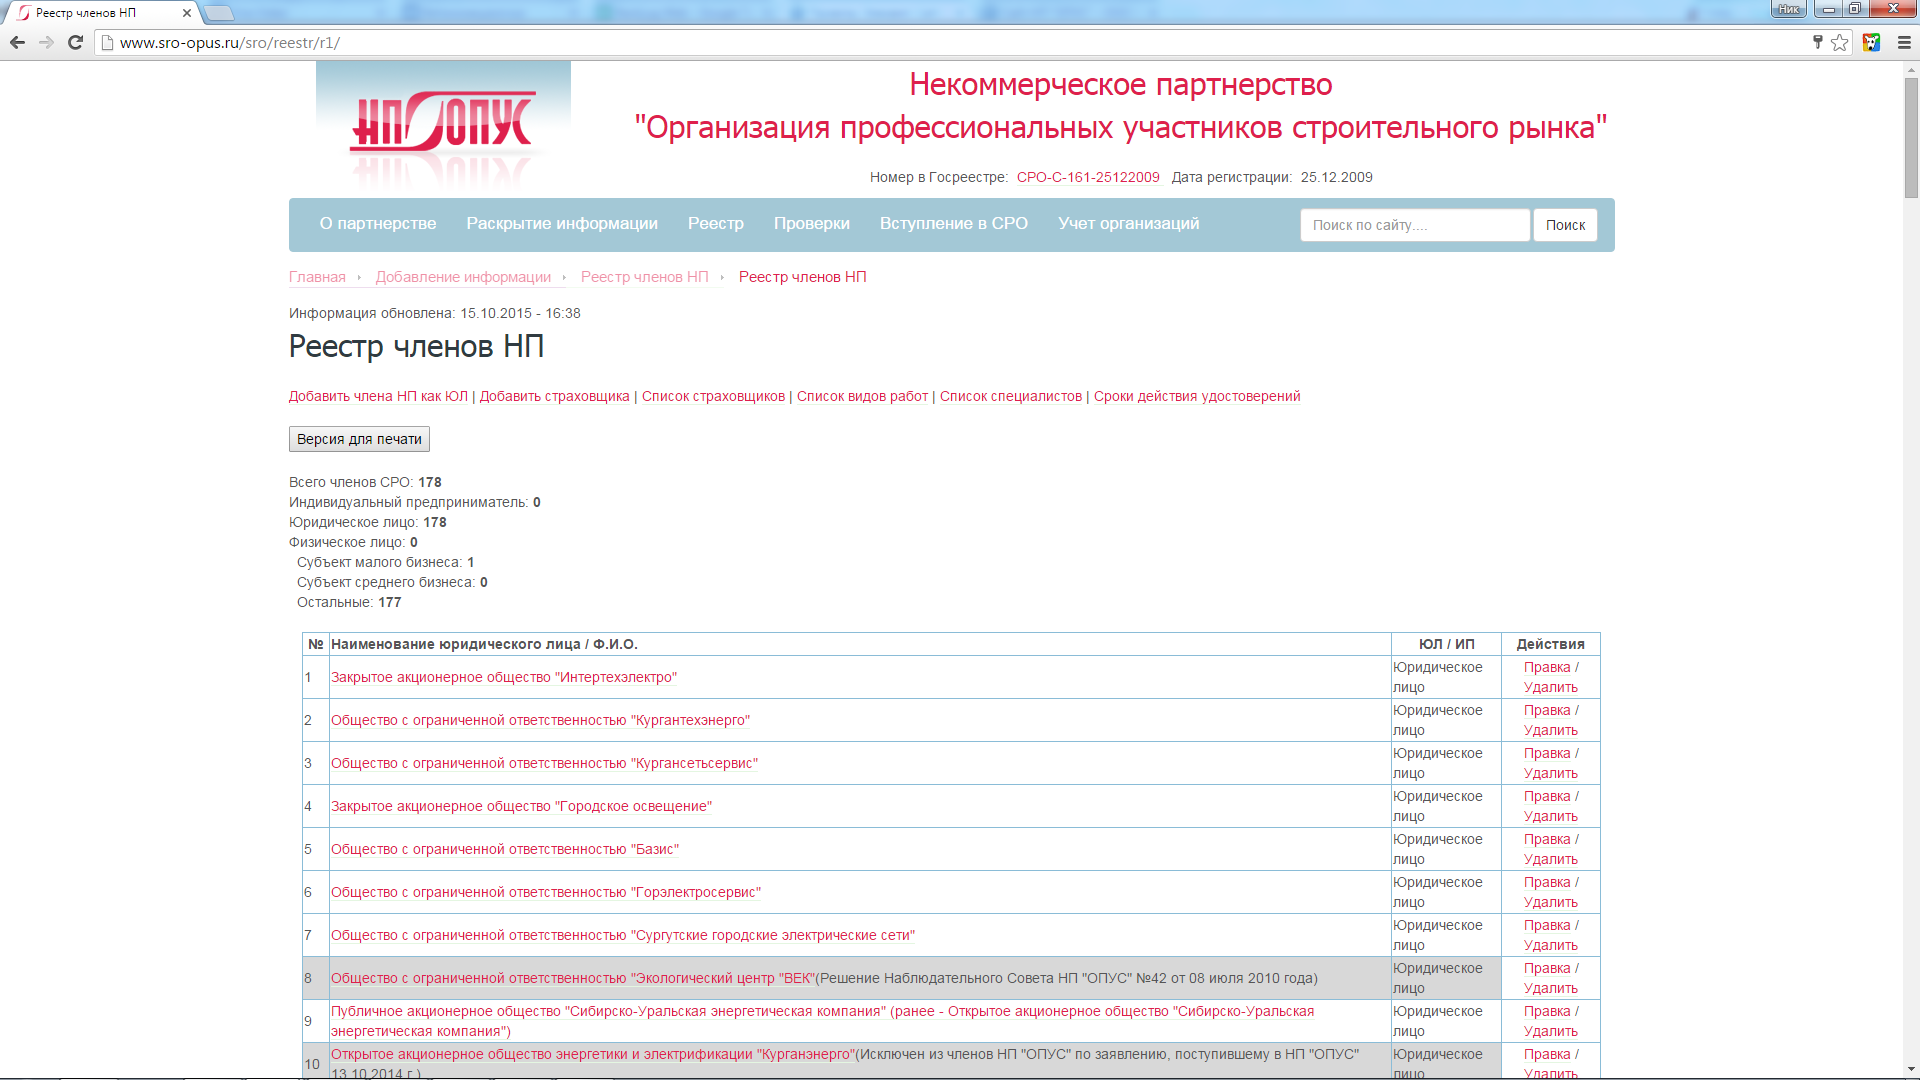This screenshot has height=1080, width=1920.
Task: Go to 'Главная' breadcrumb link
Action: pos(317,277)
